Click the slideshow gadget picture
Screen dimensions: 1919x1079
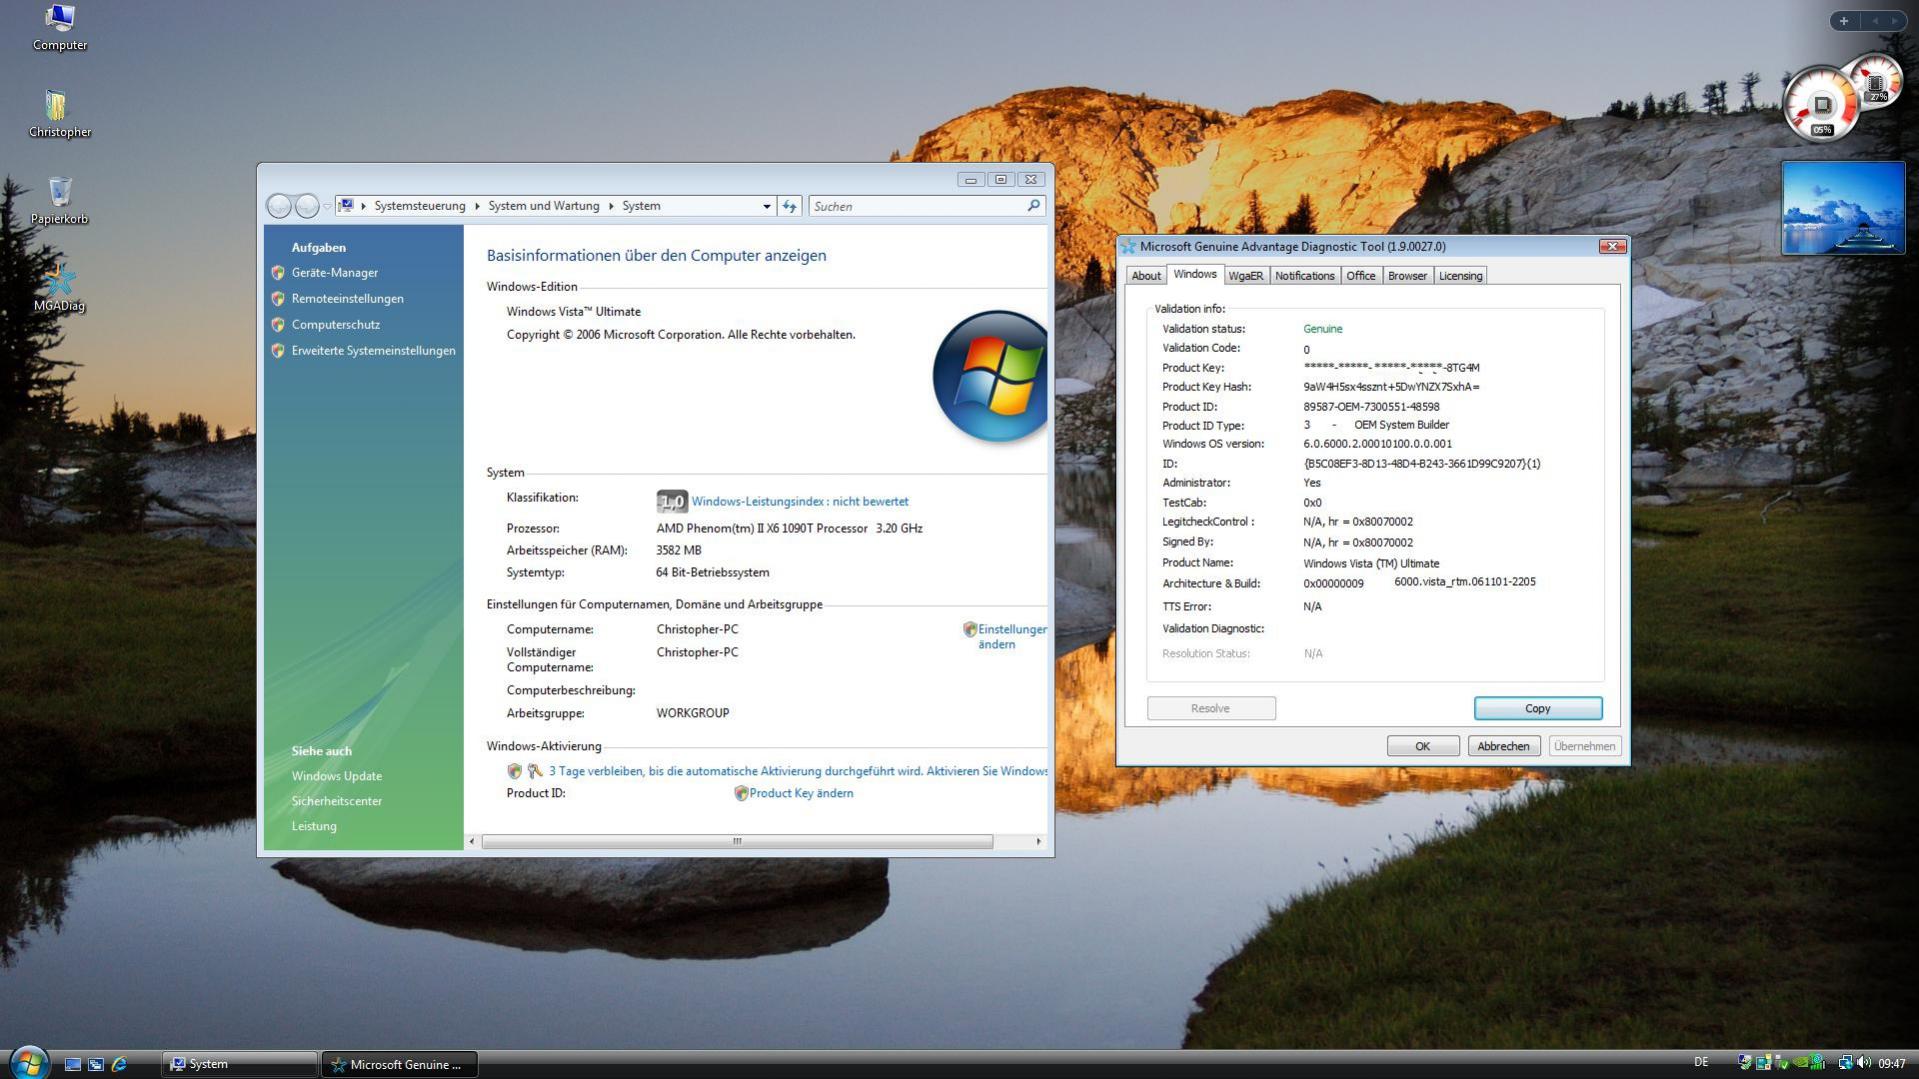[x=1843, y=208]
